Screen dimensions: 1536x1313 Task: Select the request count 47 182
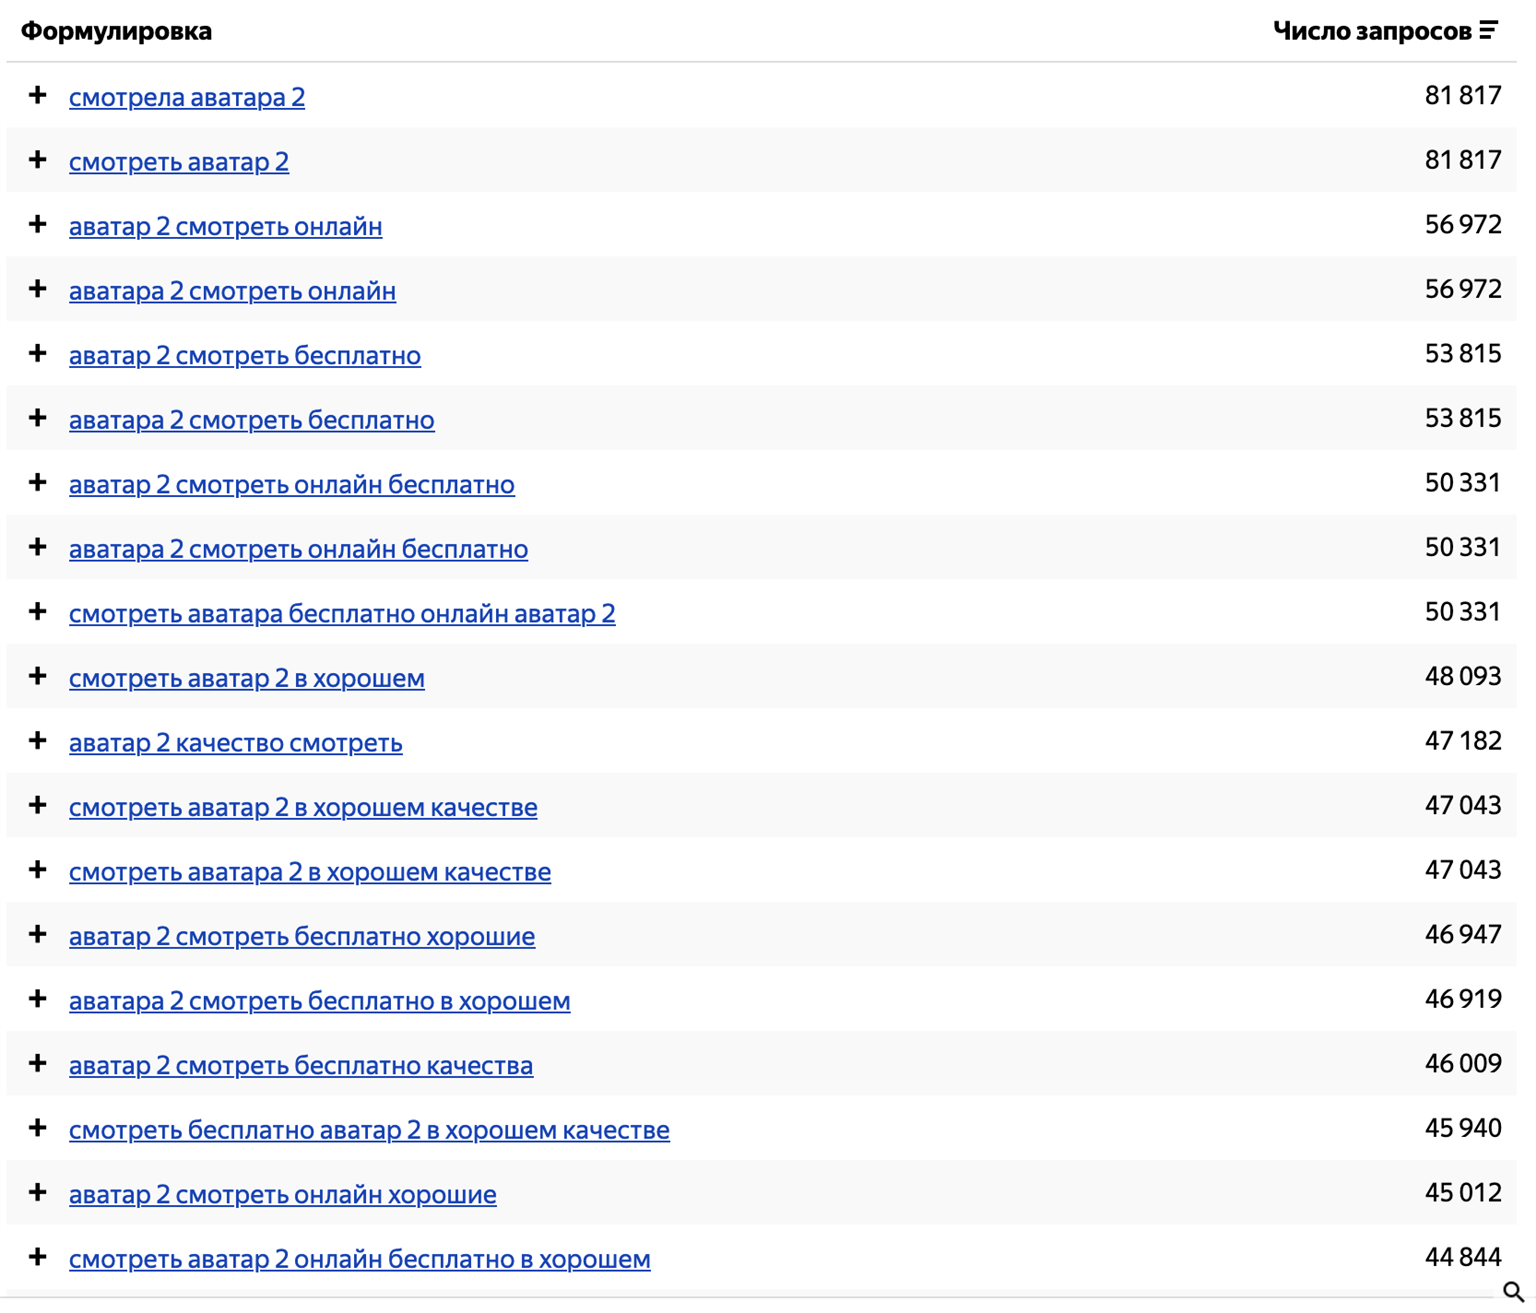(x=1463, y=740)
